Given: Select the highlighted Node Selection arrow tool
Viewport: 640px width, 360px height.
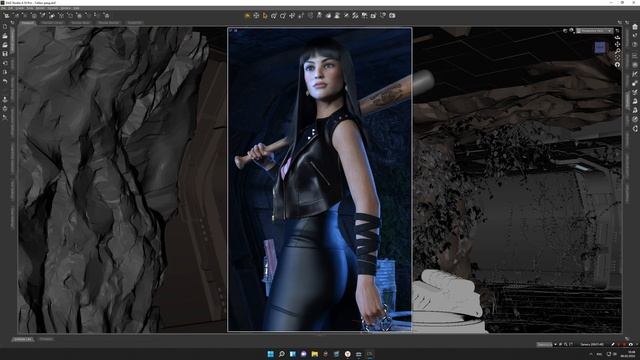Looking at the screenshot, I should pyautogui.click(x=265, y=16).
